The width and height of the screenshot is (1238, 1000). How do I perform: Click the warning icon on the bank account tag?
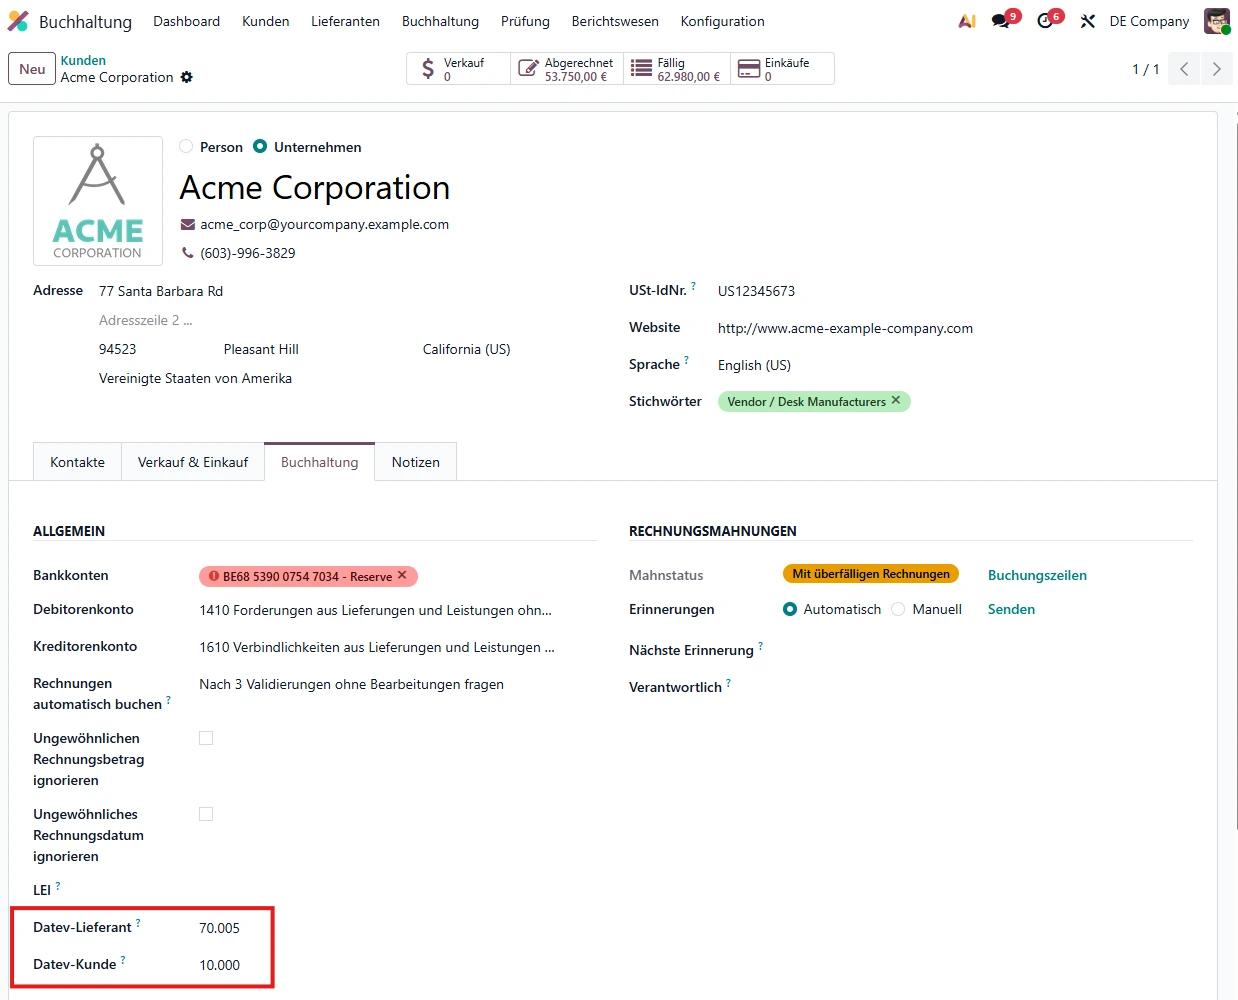coord(214,576)
